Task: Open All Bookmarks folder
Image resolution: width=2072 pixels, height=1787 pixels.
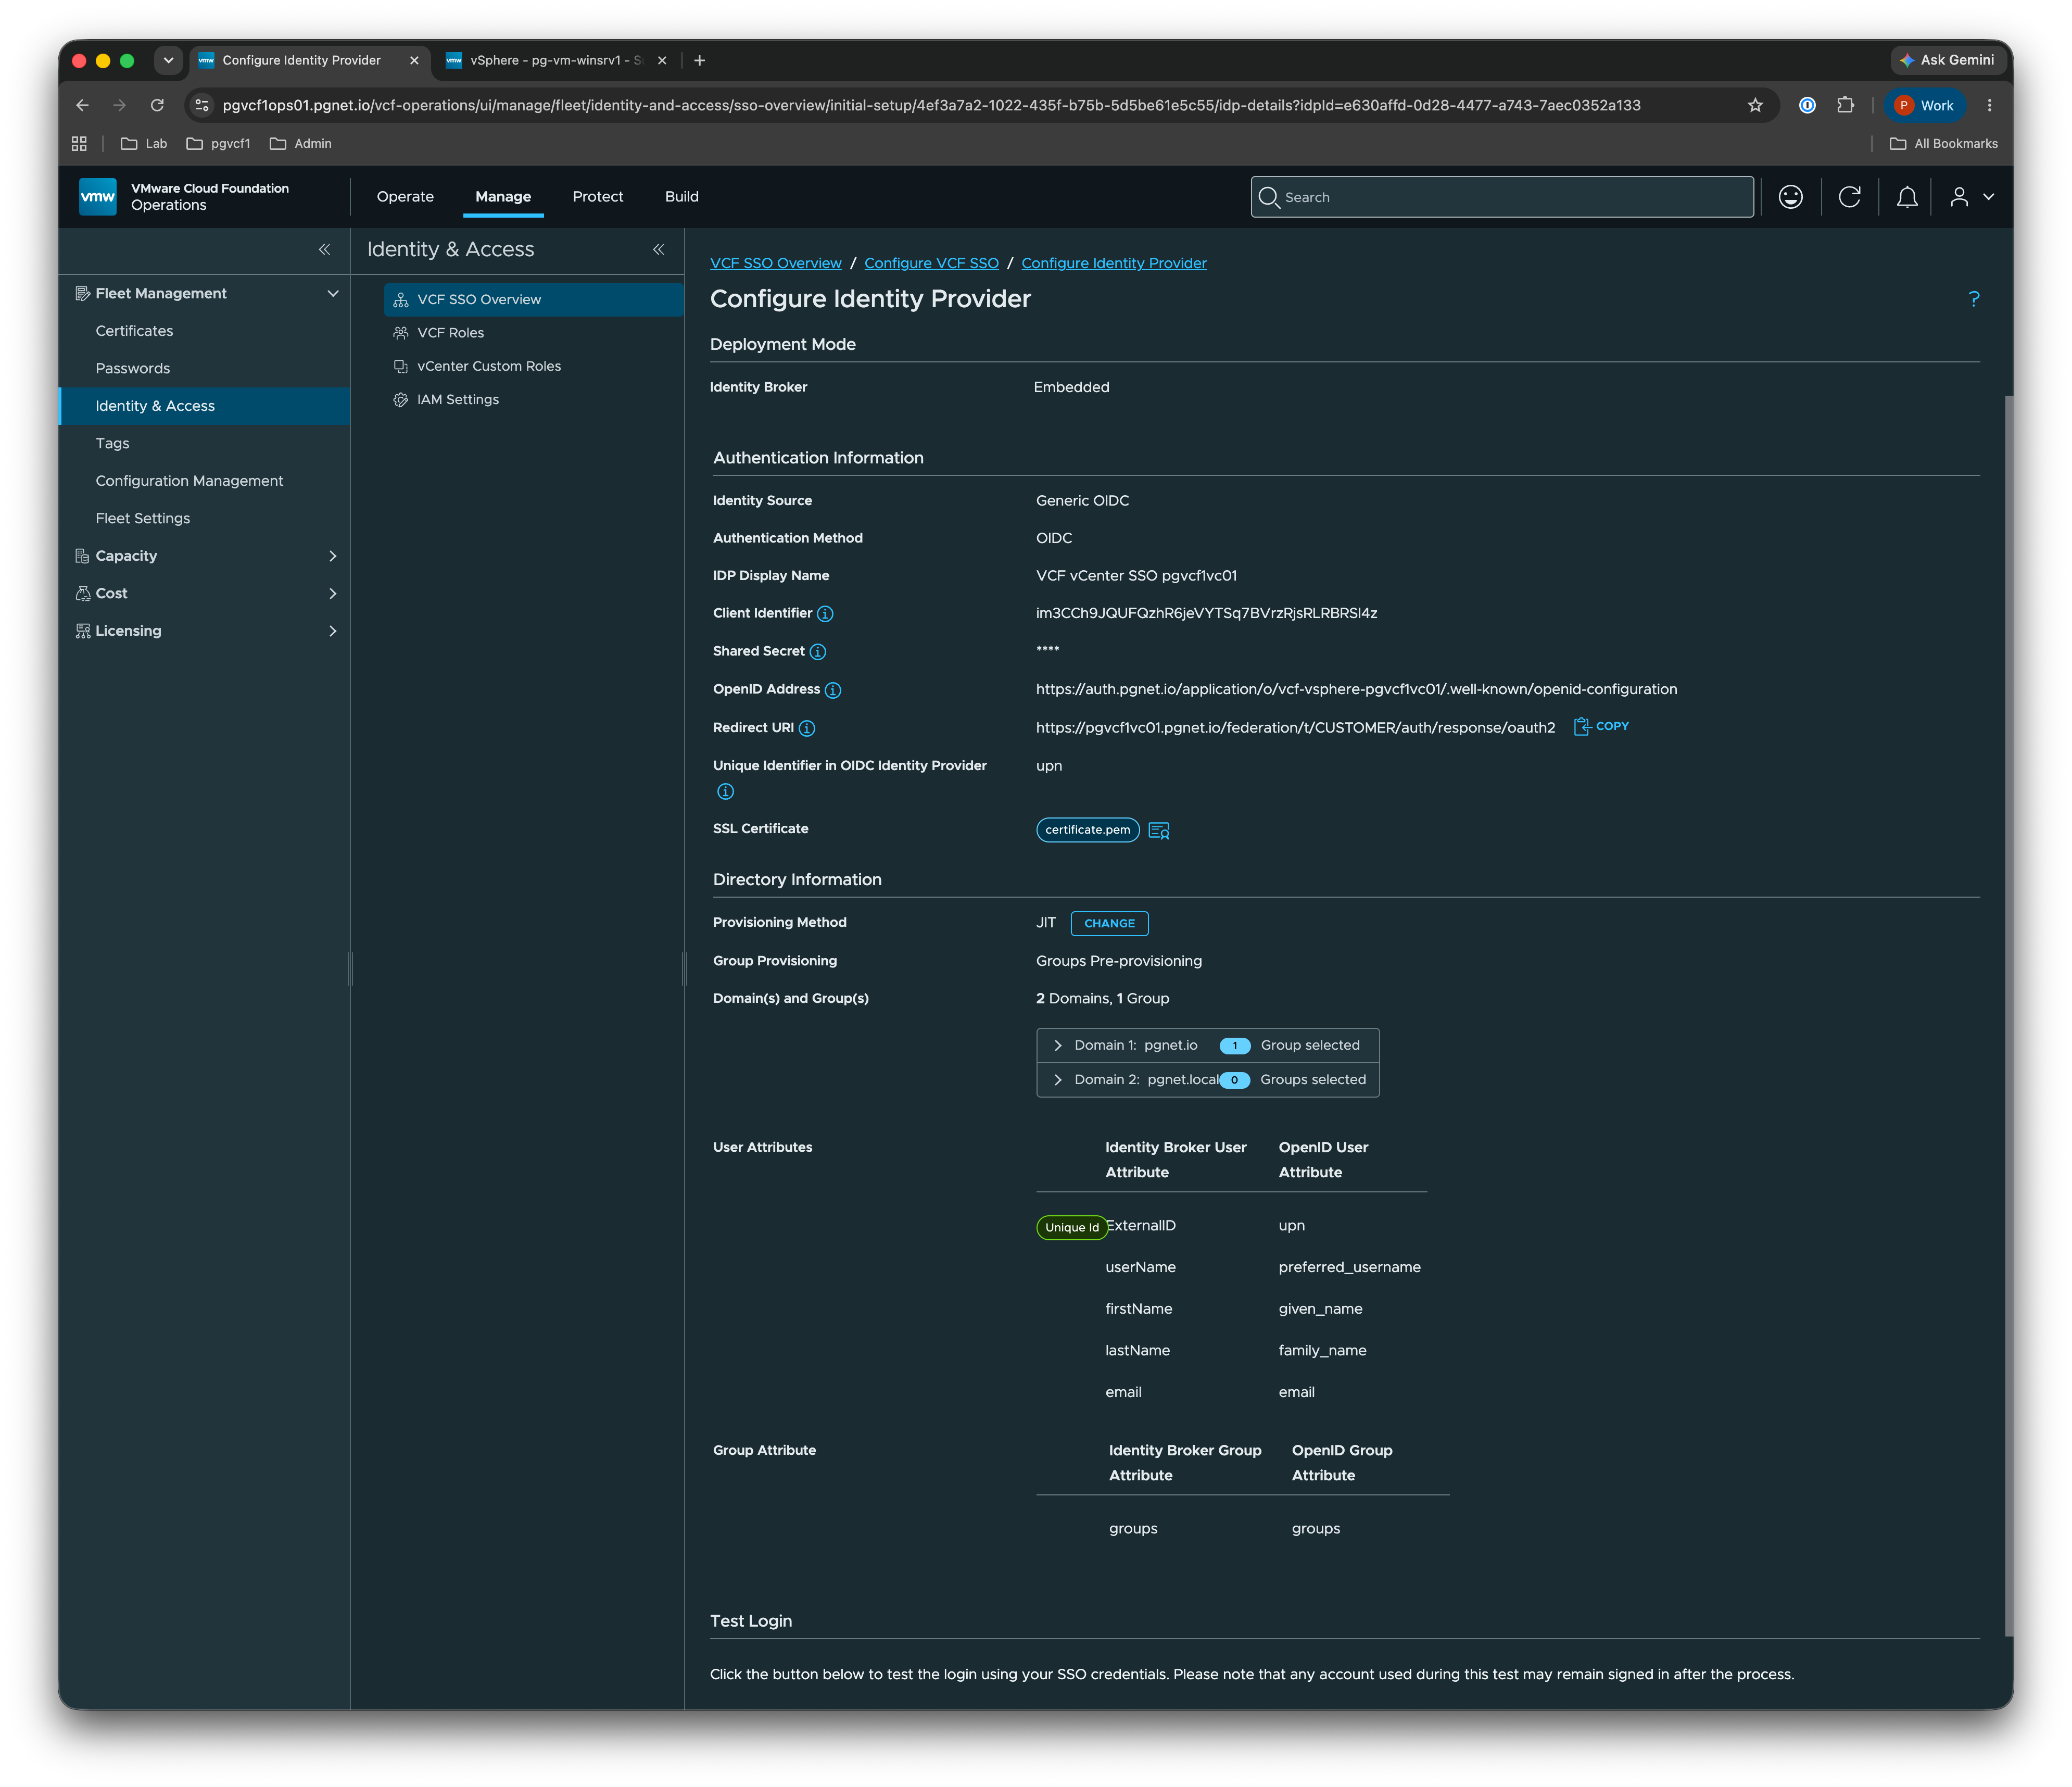Action: click(x=1944, y=144)
